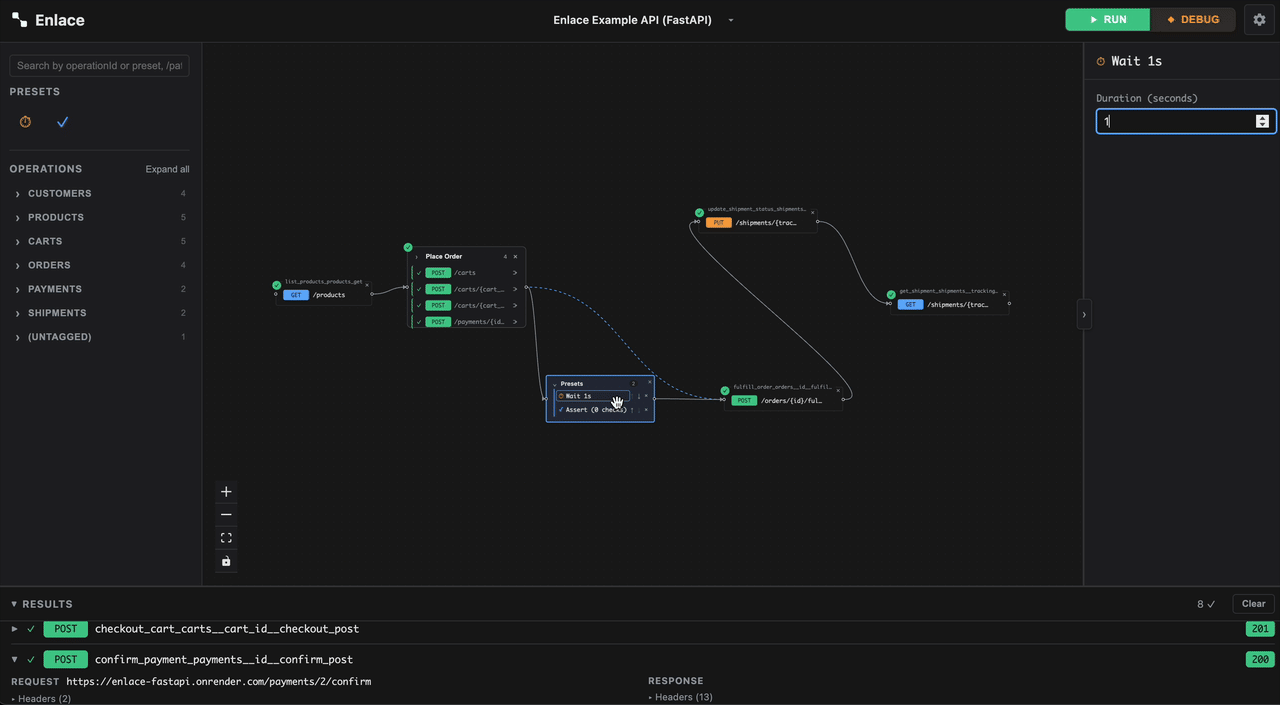The height and width of the screenshot is (705, 1280).
Task: Click the GET badge on the /products node
Action: click(x=296, y=295)
